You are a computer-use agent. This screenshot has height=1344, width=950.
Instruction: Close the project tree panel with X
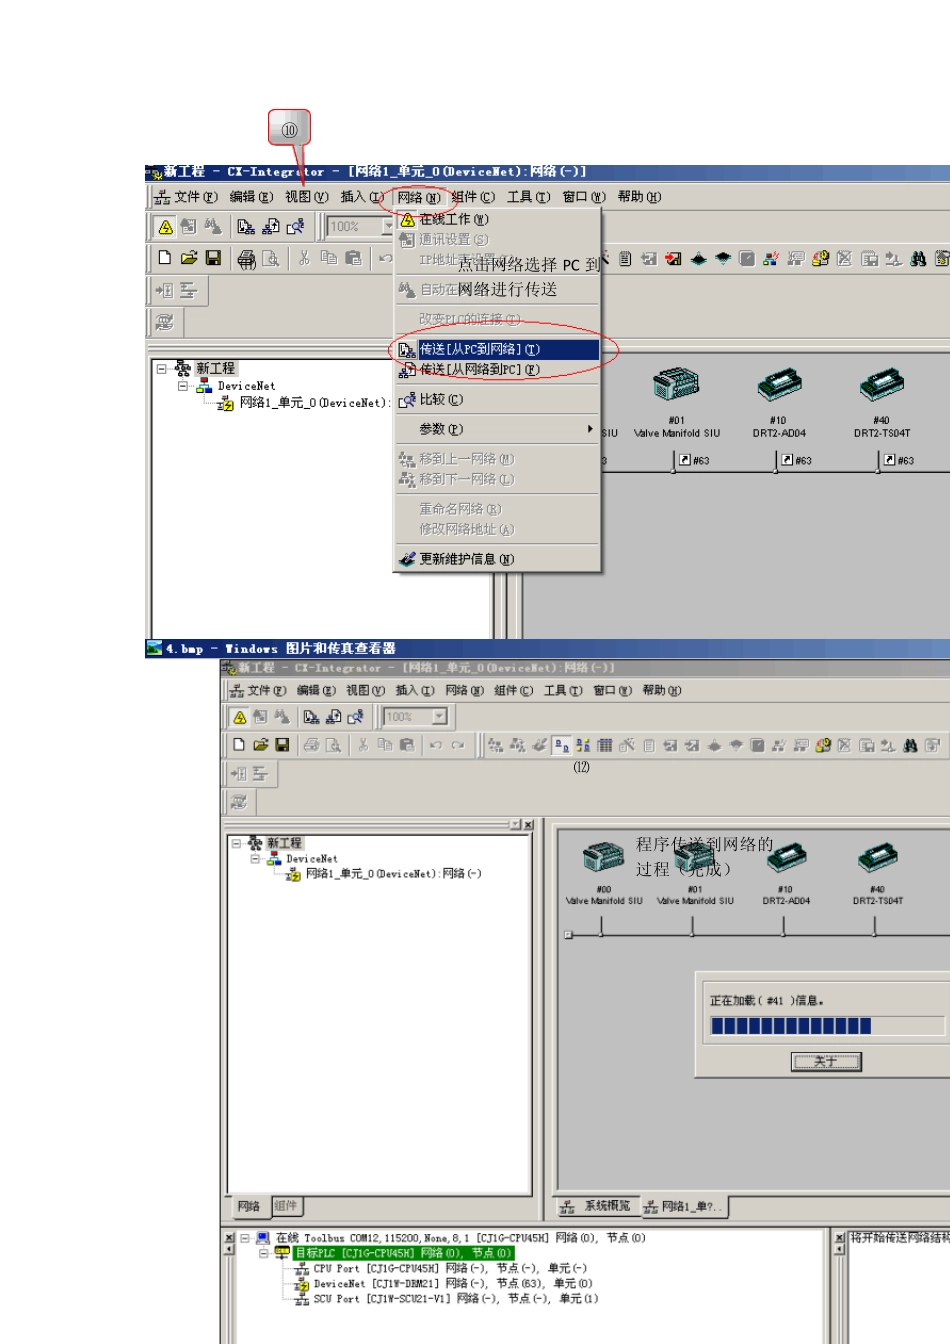click(x=528, y=825)
